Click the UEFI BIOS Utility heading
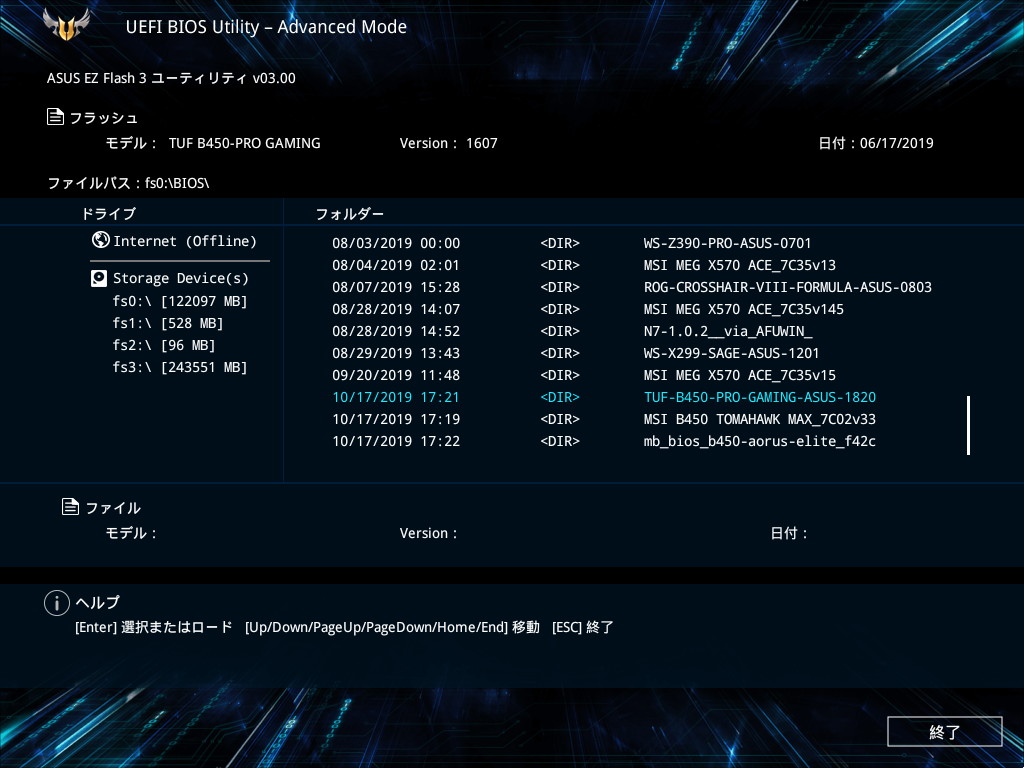The width and height of the screenshot is (1024, 768). tap(266, 27)
